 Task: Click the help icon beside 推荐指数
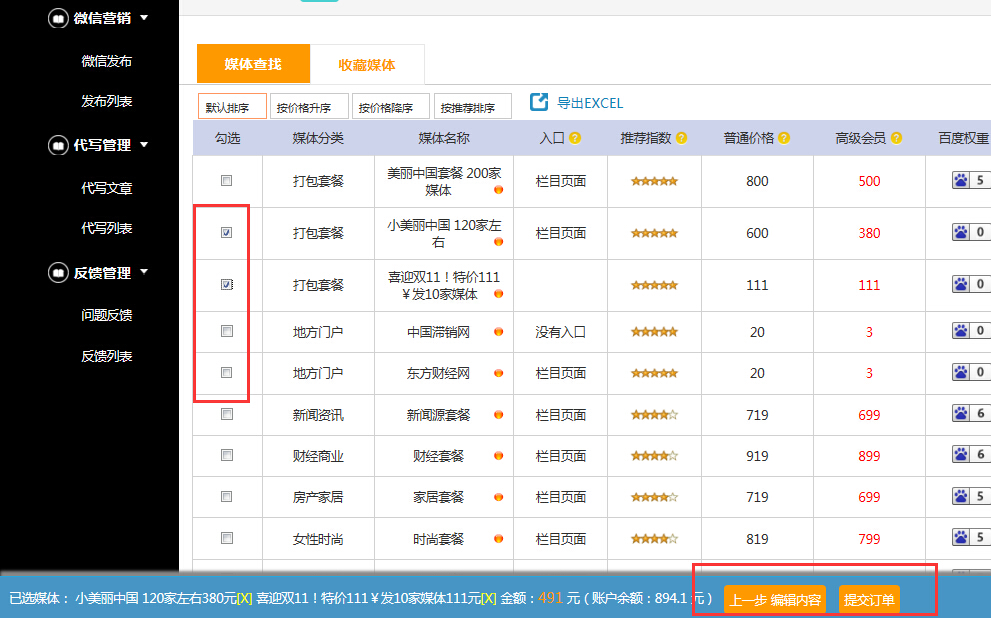coord(682,137)
